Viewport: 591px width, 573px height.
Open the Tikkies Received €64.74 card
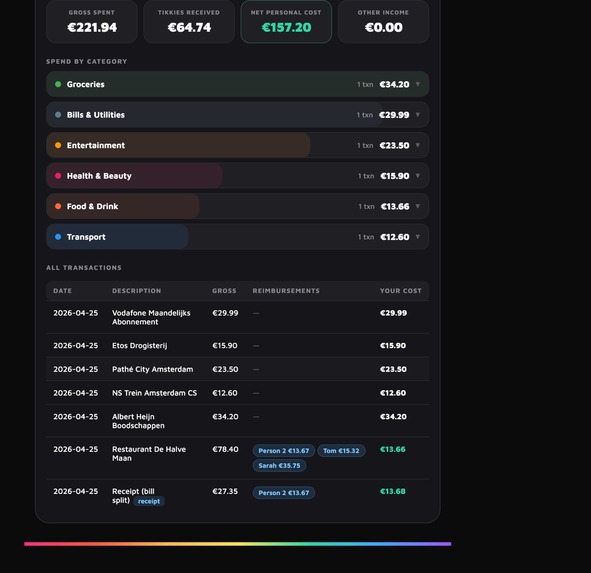189,22
